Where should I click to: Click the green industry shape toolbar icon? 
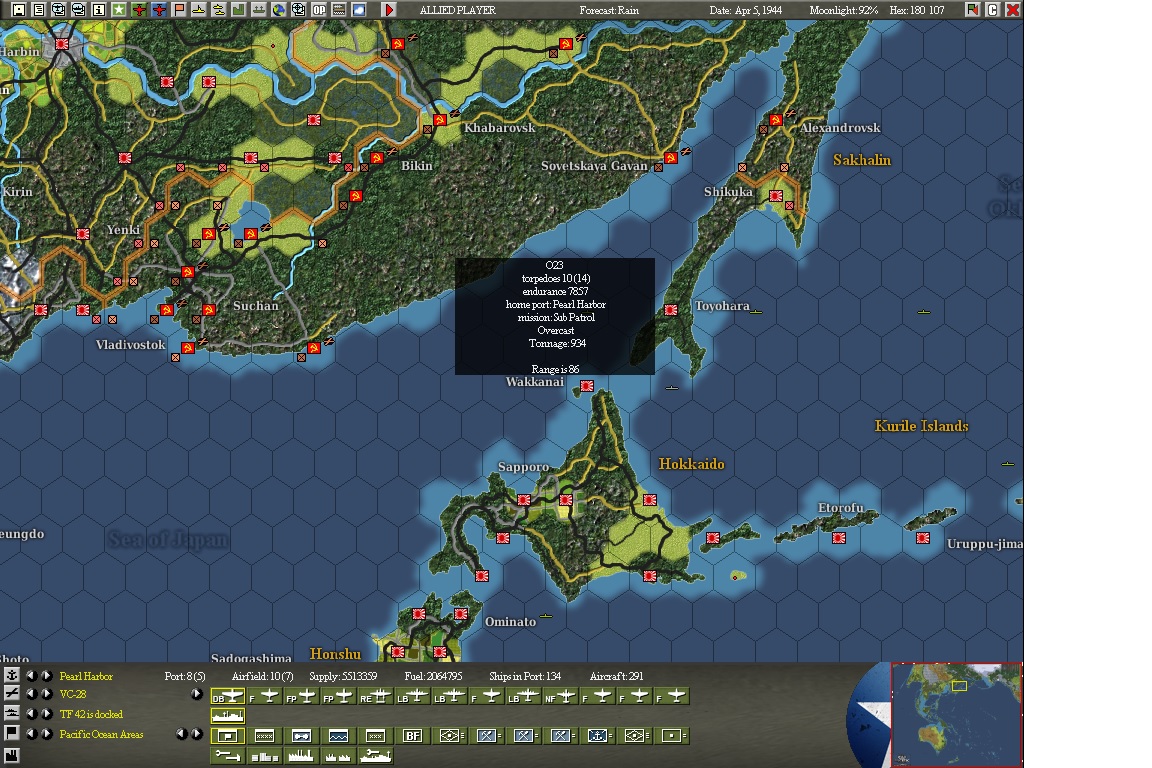(239, 10)
